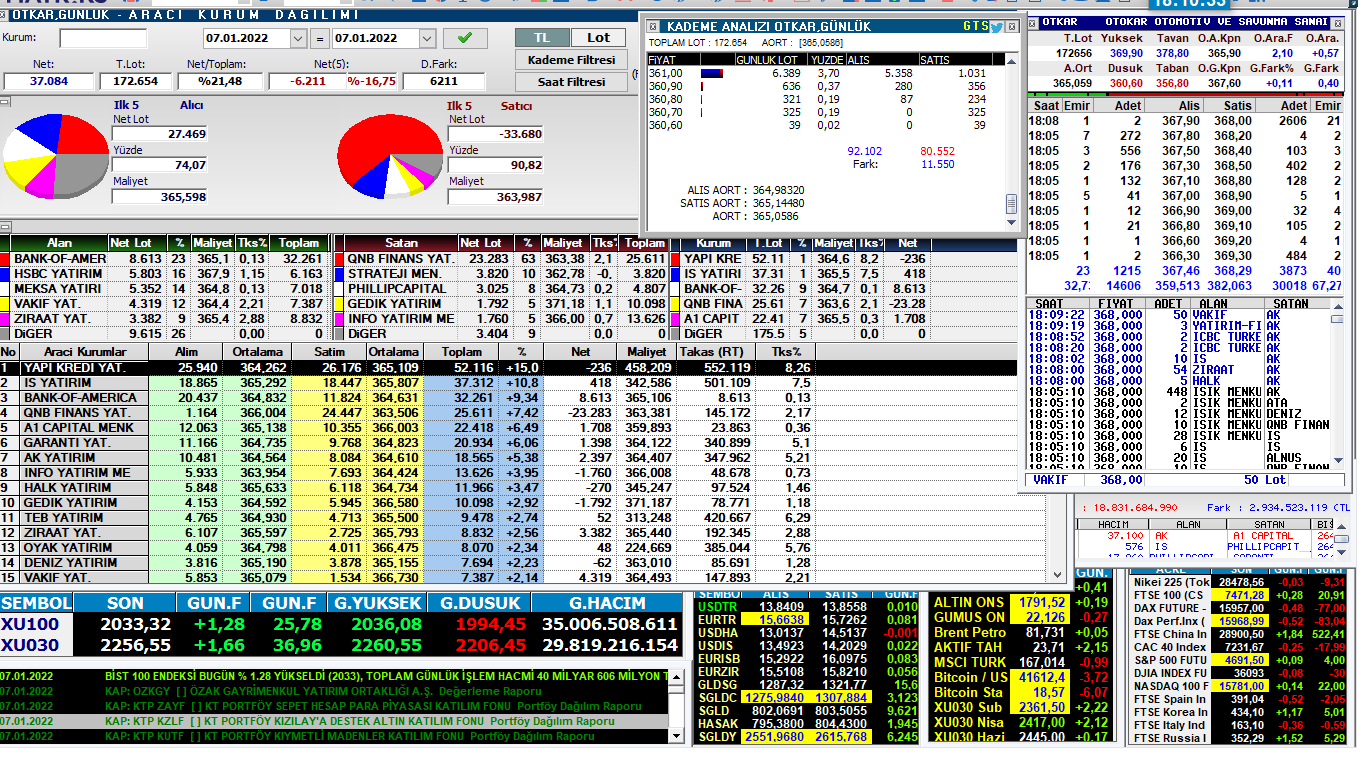Click XU030 symbol in index table
This screenshot has width=1366, height=768.
30,646
